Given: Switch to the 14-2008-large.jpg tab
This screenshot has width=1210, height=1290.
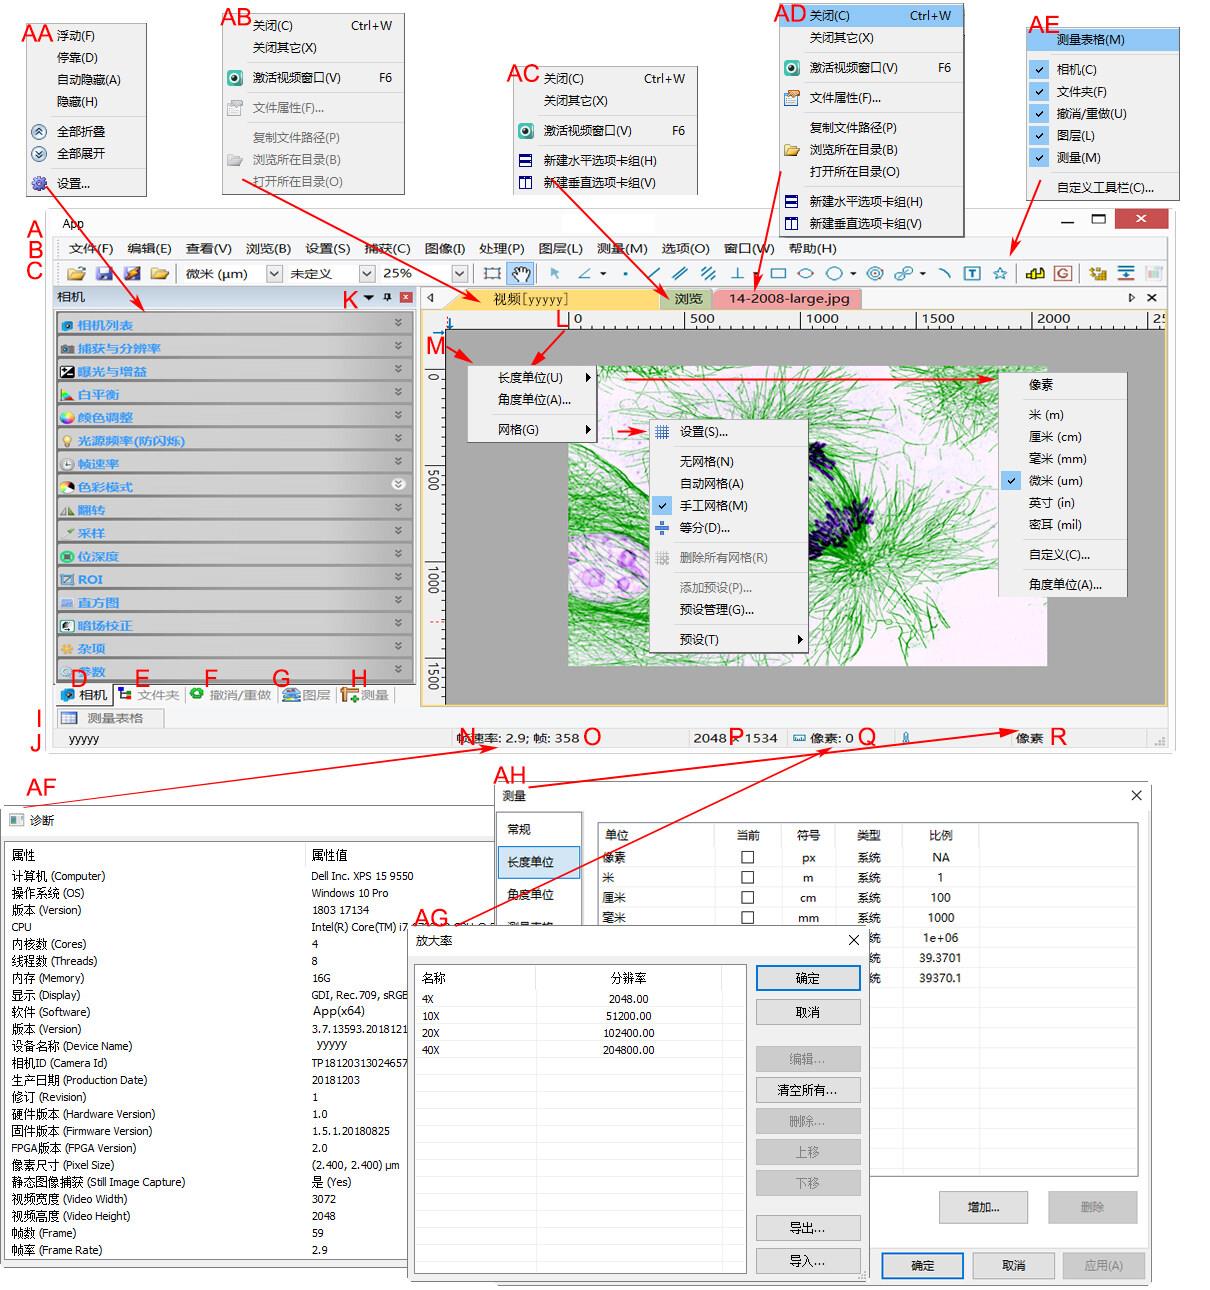Looking at the screenshot, I should (x=788, y=299).
